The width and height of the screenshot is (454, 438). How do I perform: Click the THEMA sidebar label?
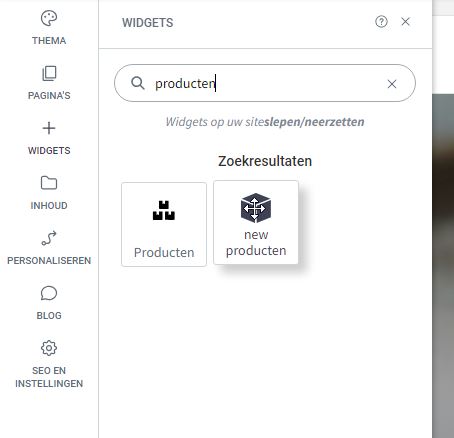49,41
